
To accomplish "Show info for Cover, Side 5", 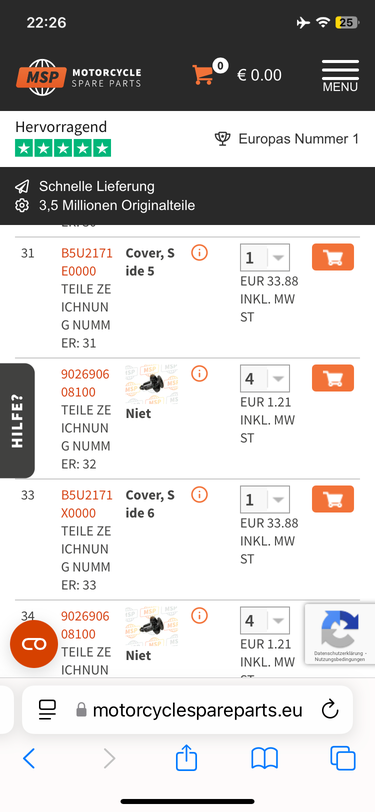I will [199, 253].
